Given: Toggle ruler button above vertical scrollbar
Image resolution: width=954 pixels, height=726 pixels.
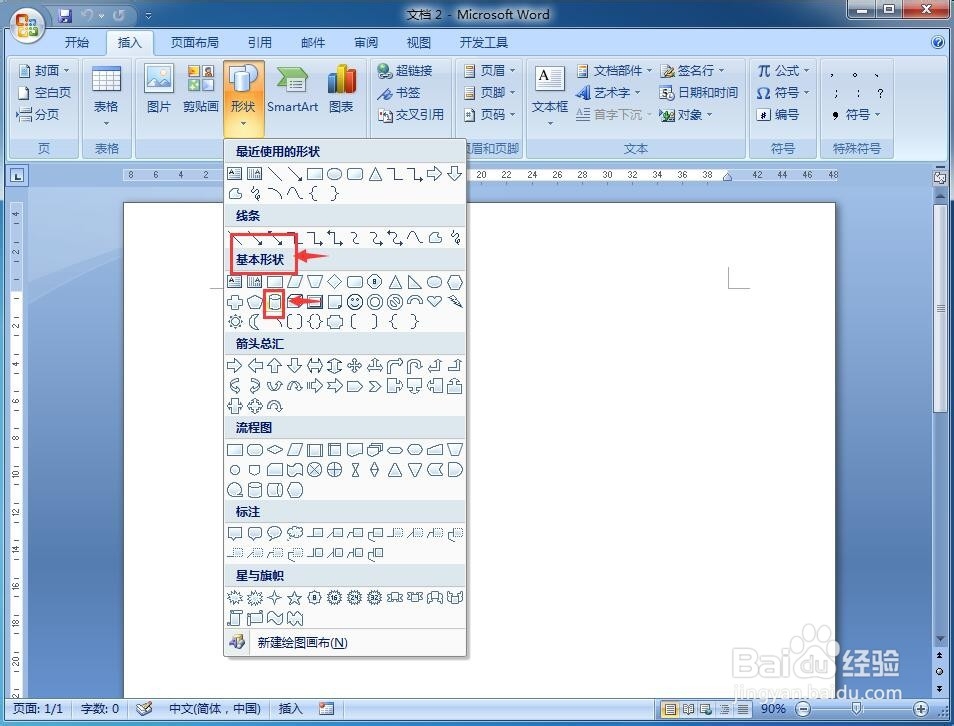Looking at the screenshot, I should point(940,177).
